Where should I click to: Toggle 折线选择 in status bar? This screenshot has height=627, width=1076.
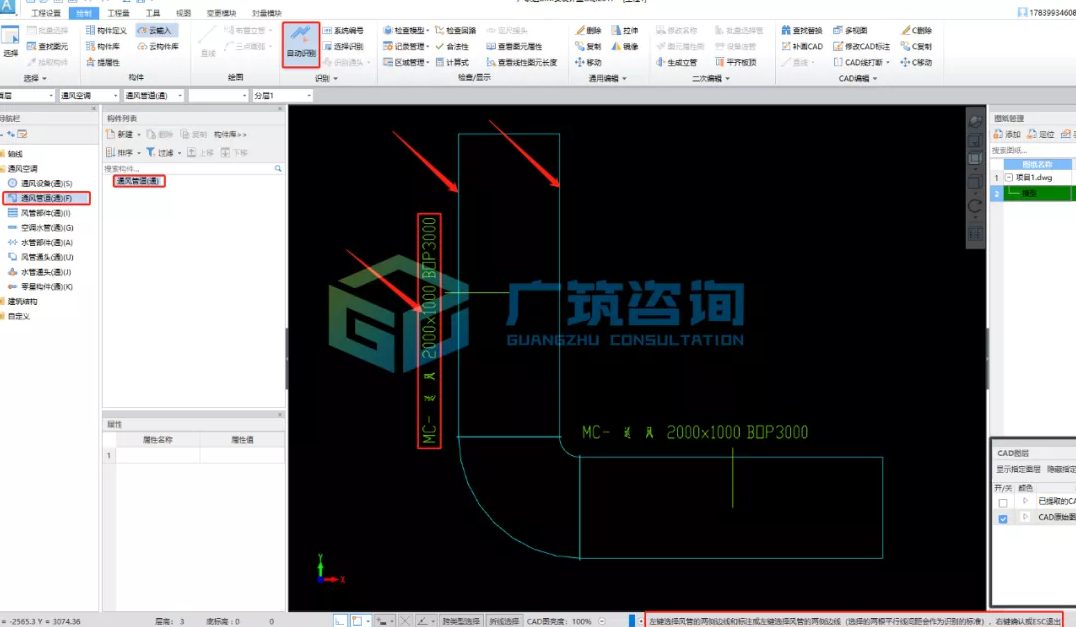coord(504,621)
